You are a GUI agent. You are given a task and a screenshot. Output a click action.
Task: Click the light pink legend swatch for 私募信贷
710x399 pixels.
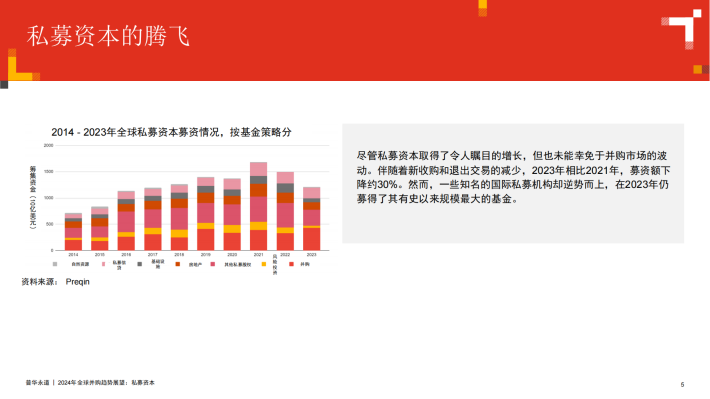click(x=103, y=264)
